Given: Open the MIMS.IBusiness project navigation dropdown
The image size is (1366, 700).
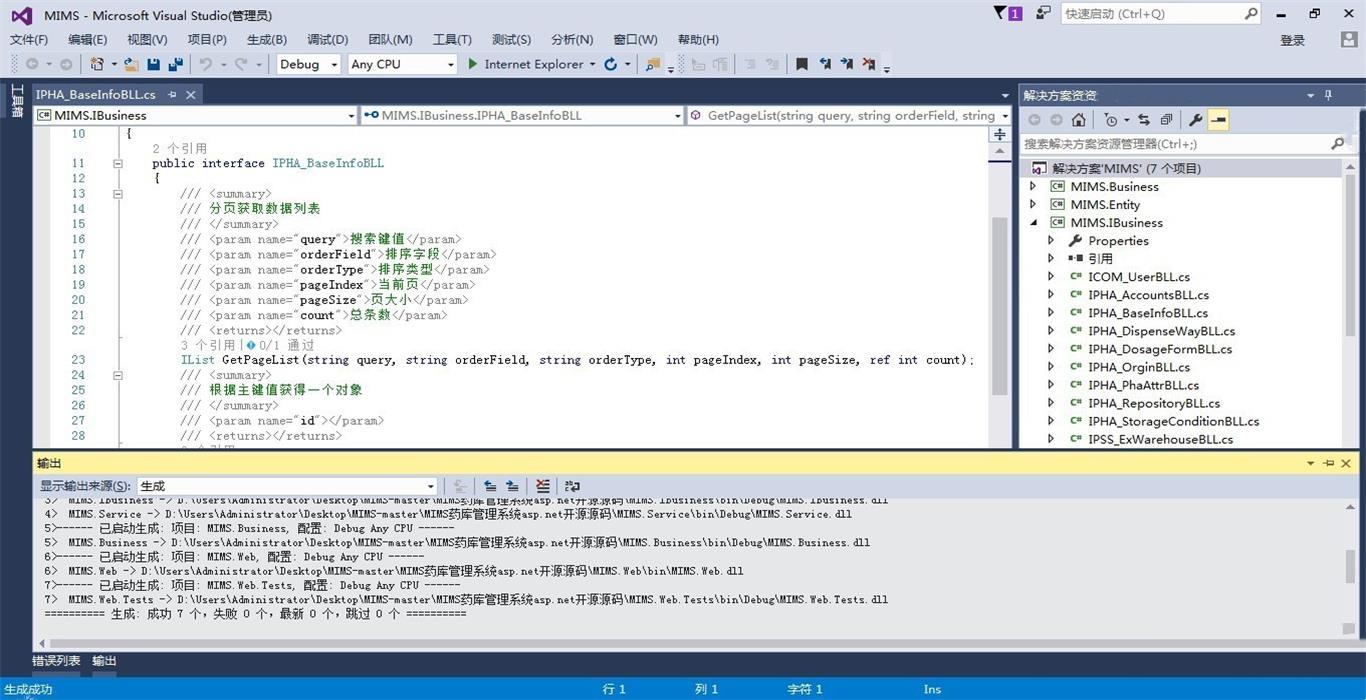Looking at the screenshot, I should 195,116.
